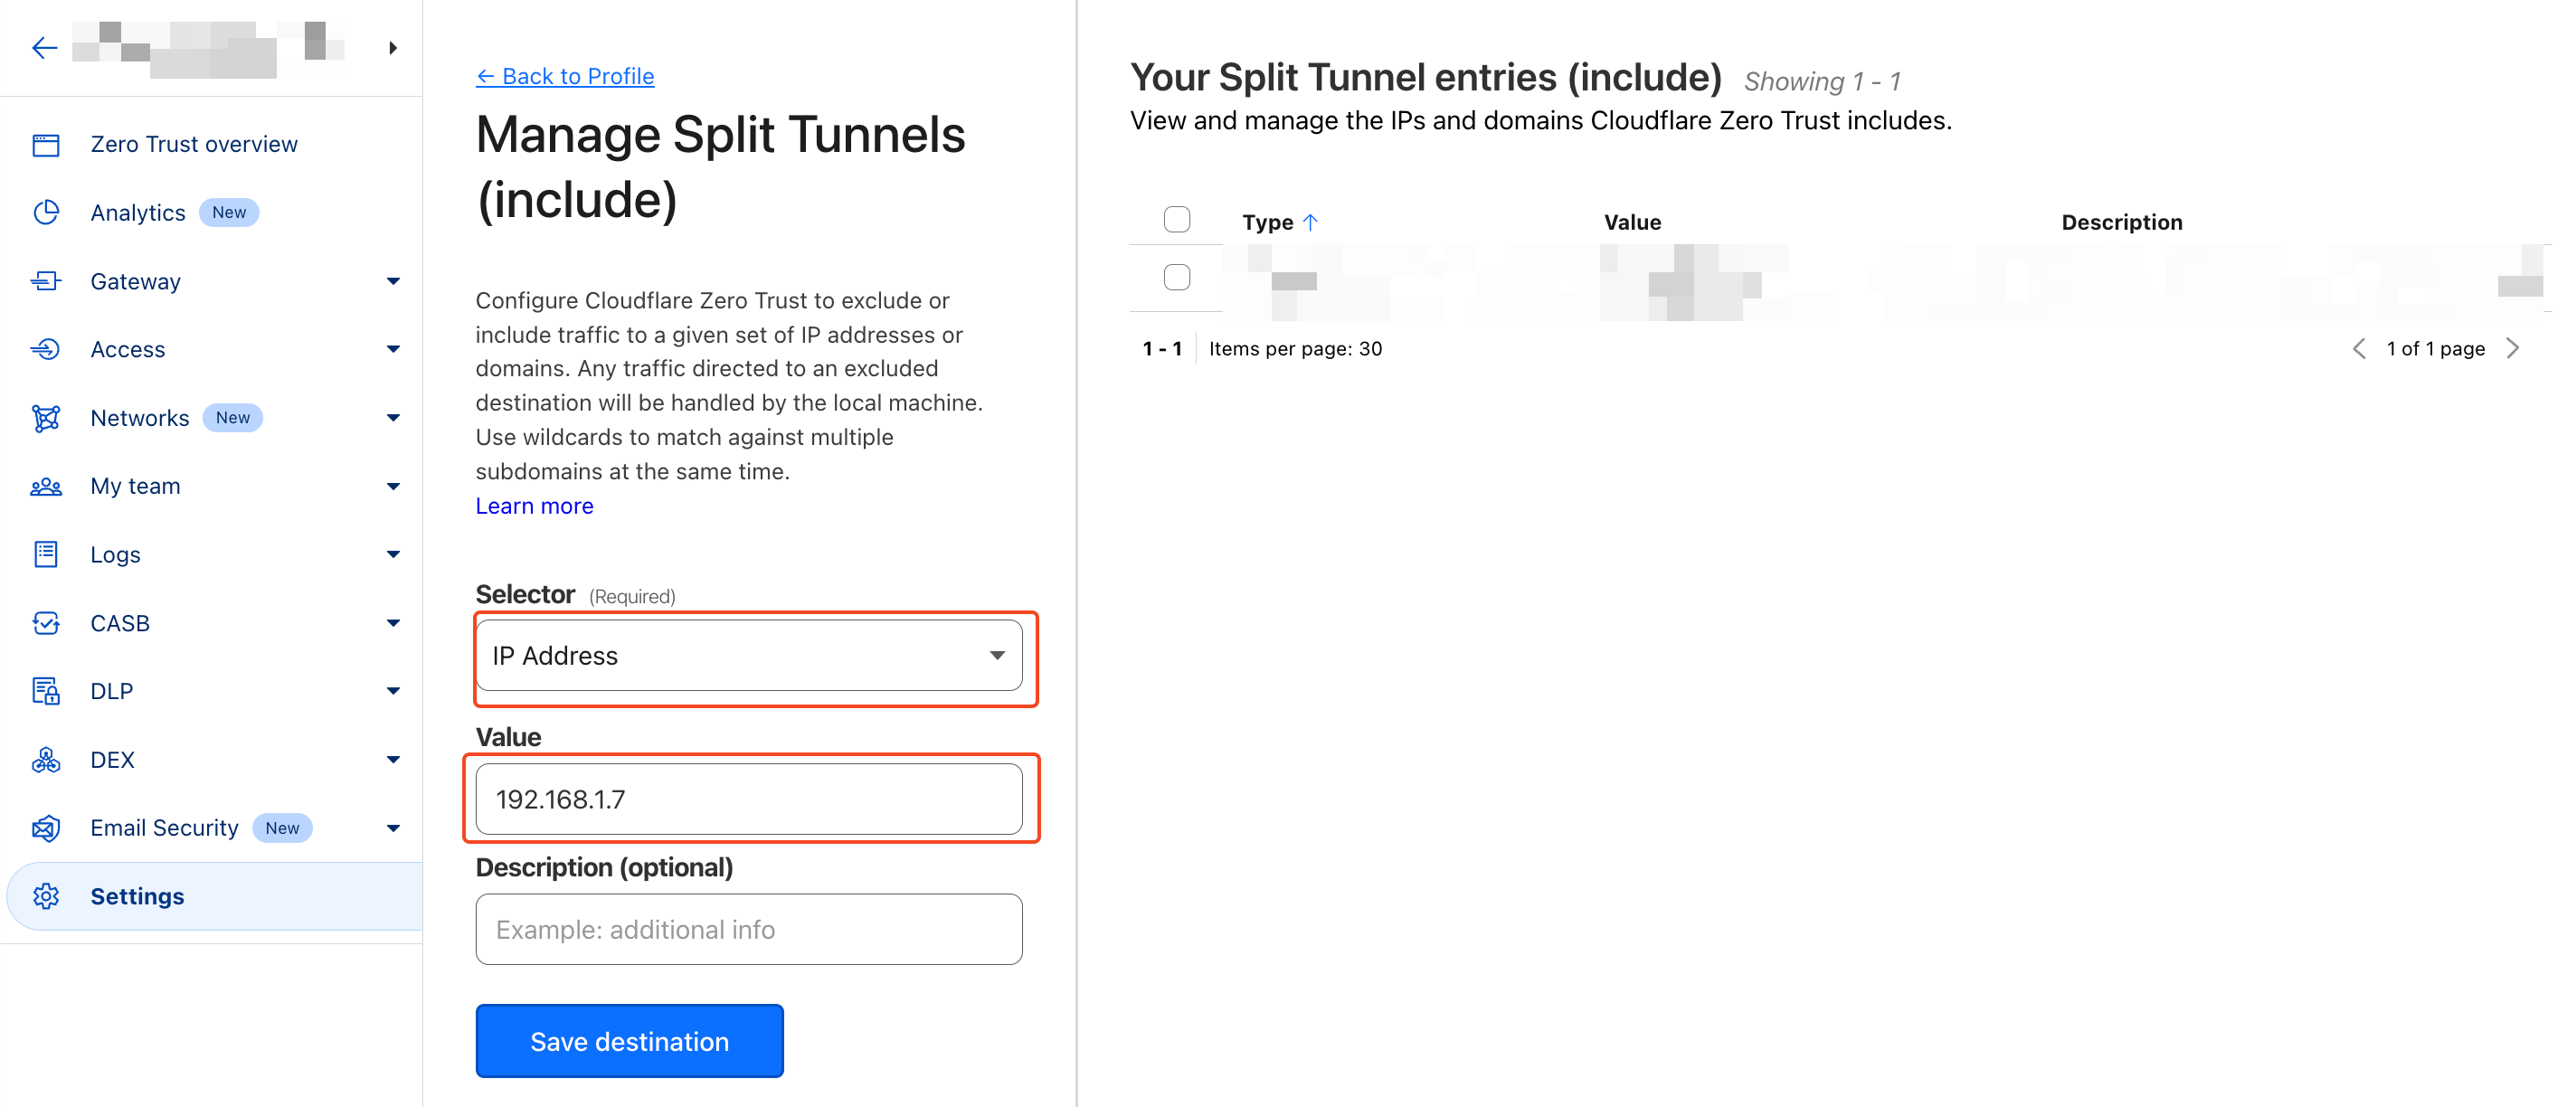This screenshot has width=2576, height=1107.
Task: Click the Email Security envelope icon
Action: (46, 828)
